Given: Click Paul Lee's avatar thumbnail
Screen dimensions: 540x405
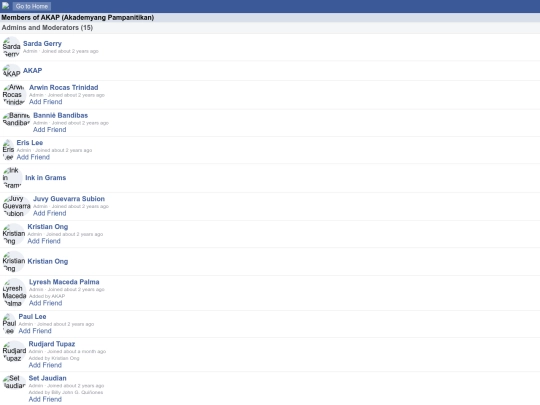Looking at the screenshot, I should coord(9,324).
